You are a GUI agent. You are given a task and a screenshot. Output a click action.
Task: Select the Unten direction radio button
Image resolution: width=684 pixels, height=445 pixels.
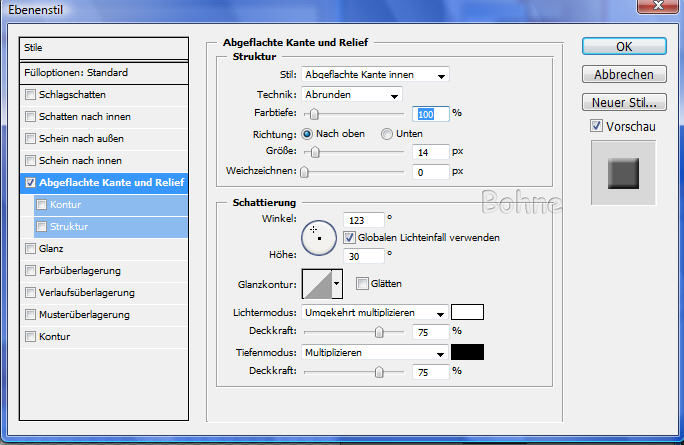[x=387, y=133]
